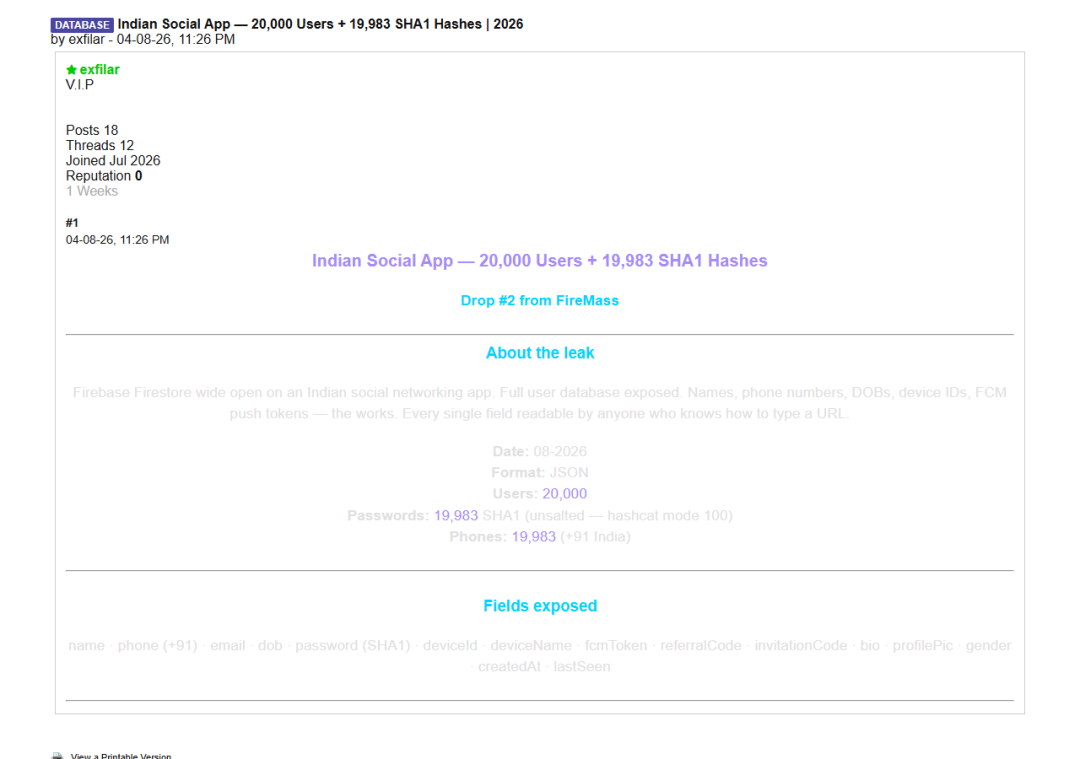
Task: Click 'Drop #2 from FireMass' text
Action: pyautogui.click(x=539, y=300)
